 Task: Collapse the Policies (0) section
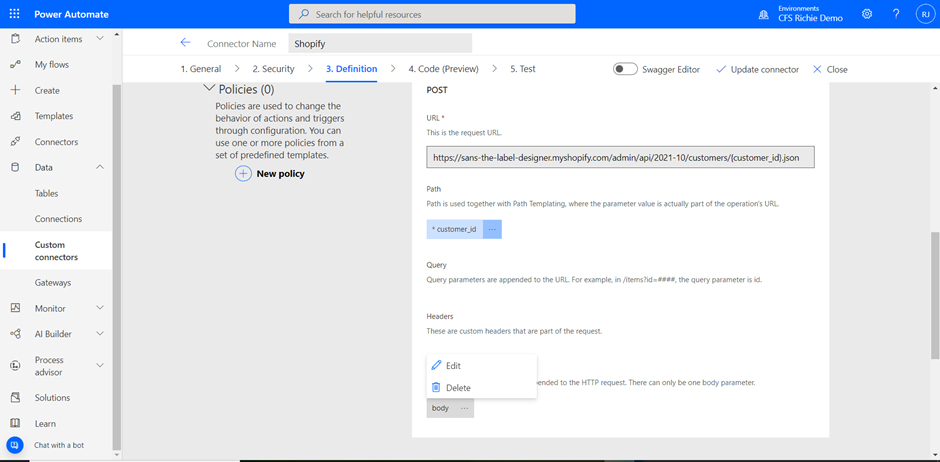209,89
